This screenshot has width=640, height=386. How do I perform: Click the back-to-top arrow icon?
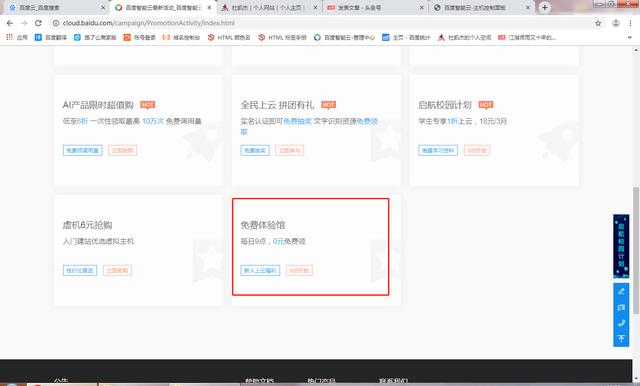point(621,339)
